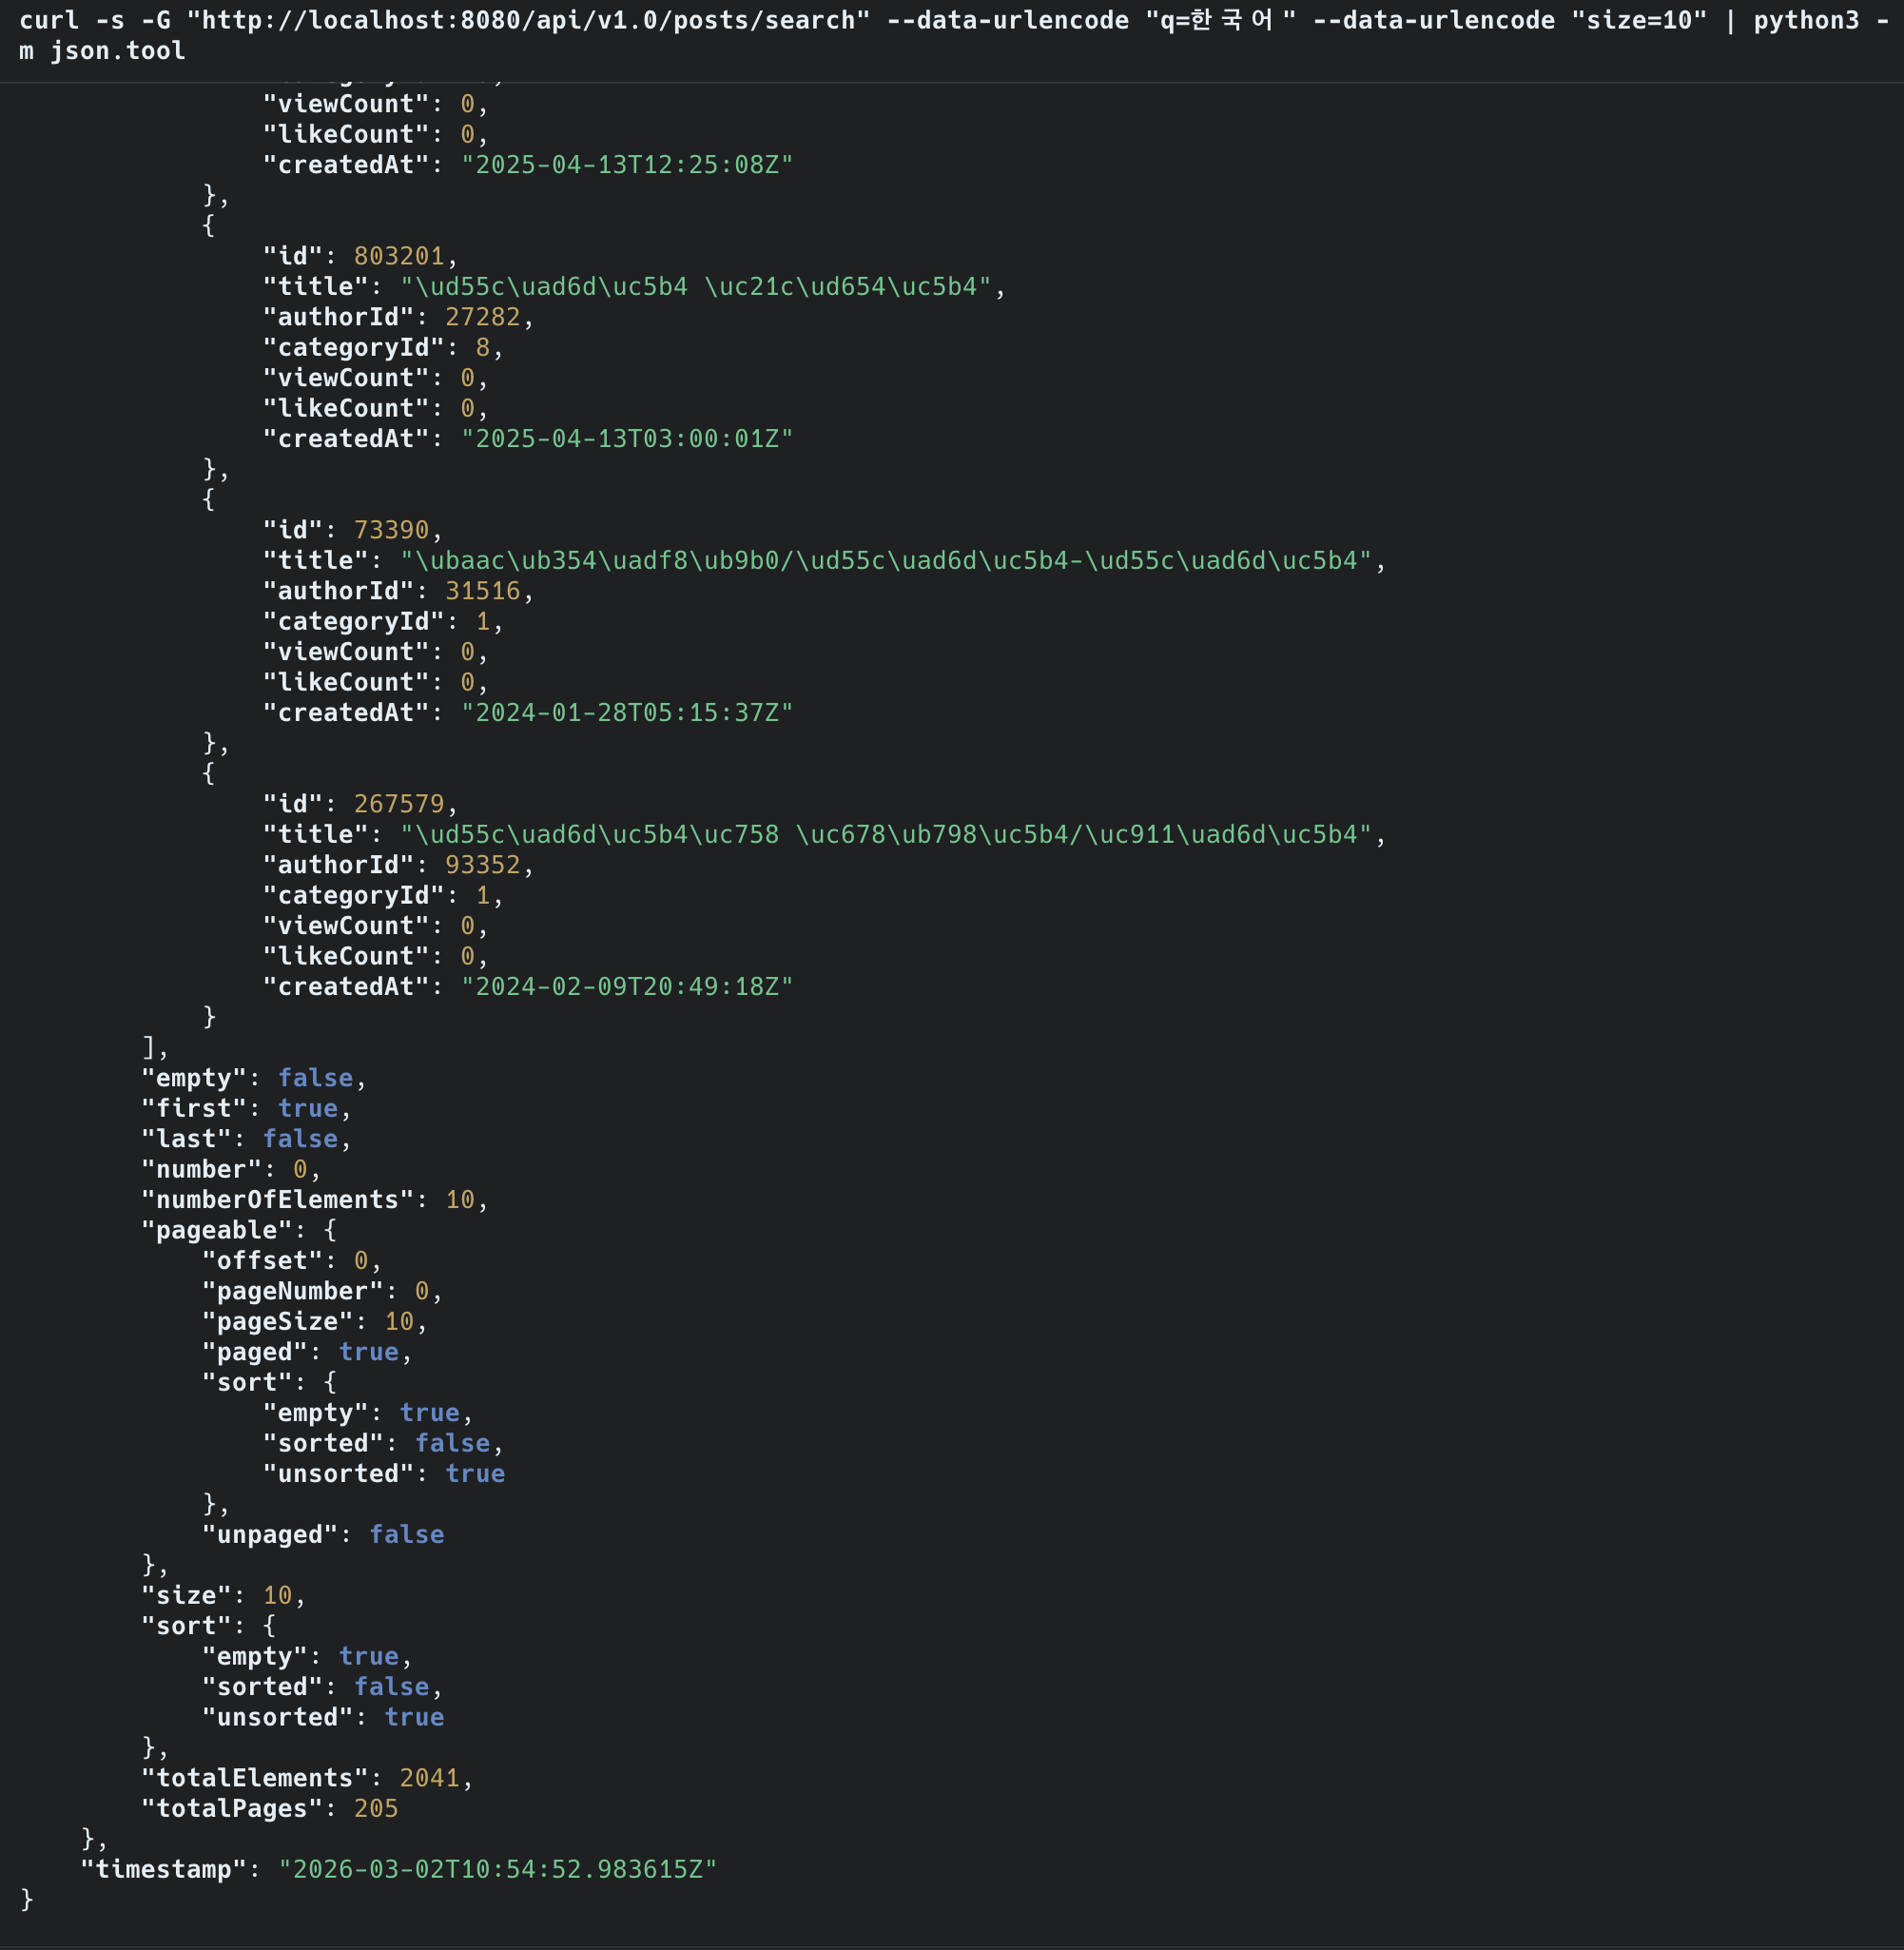Click the post id 73390 value

point(391,530)
